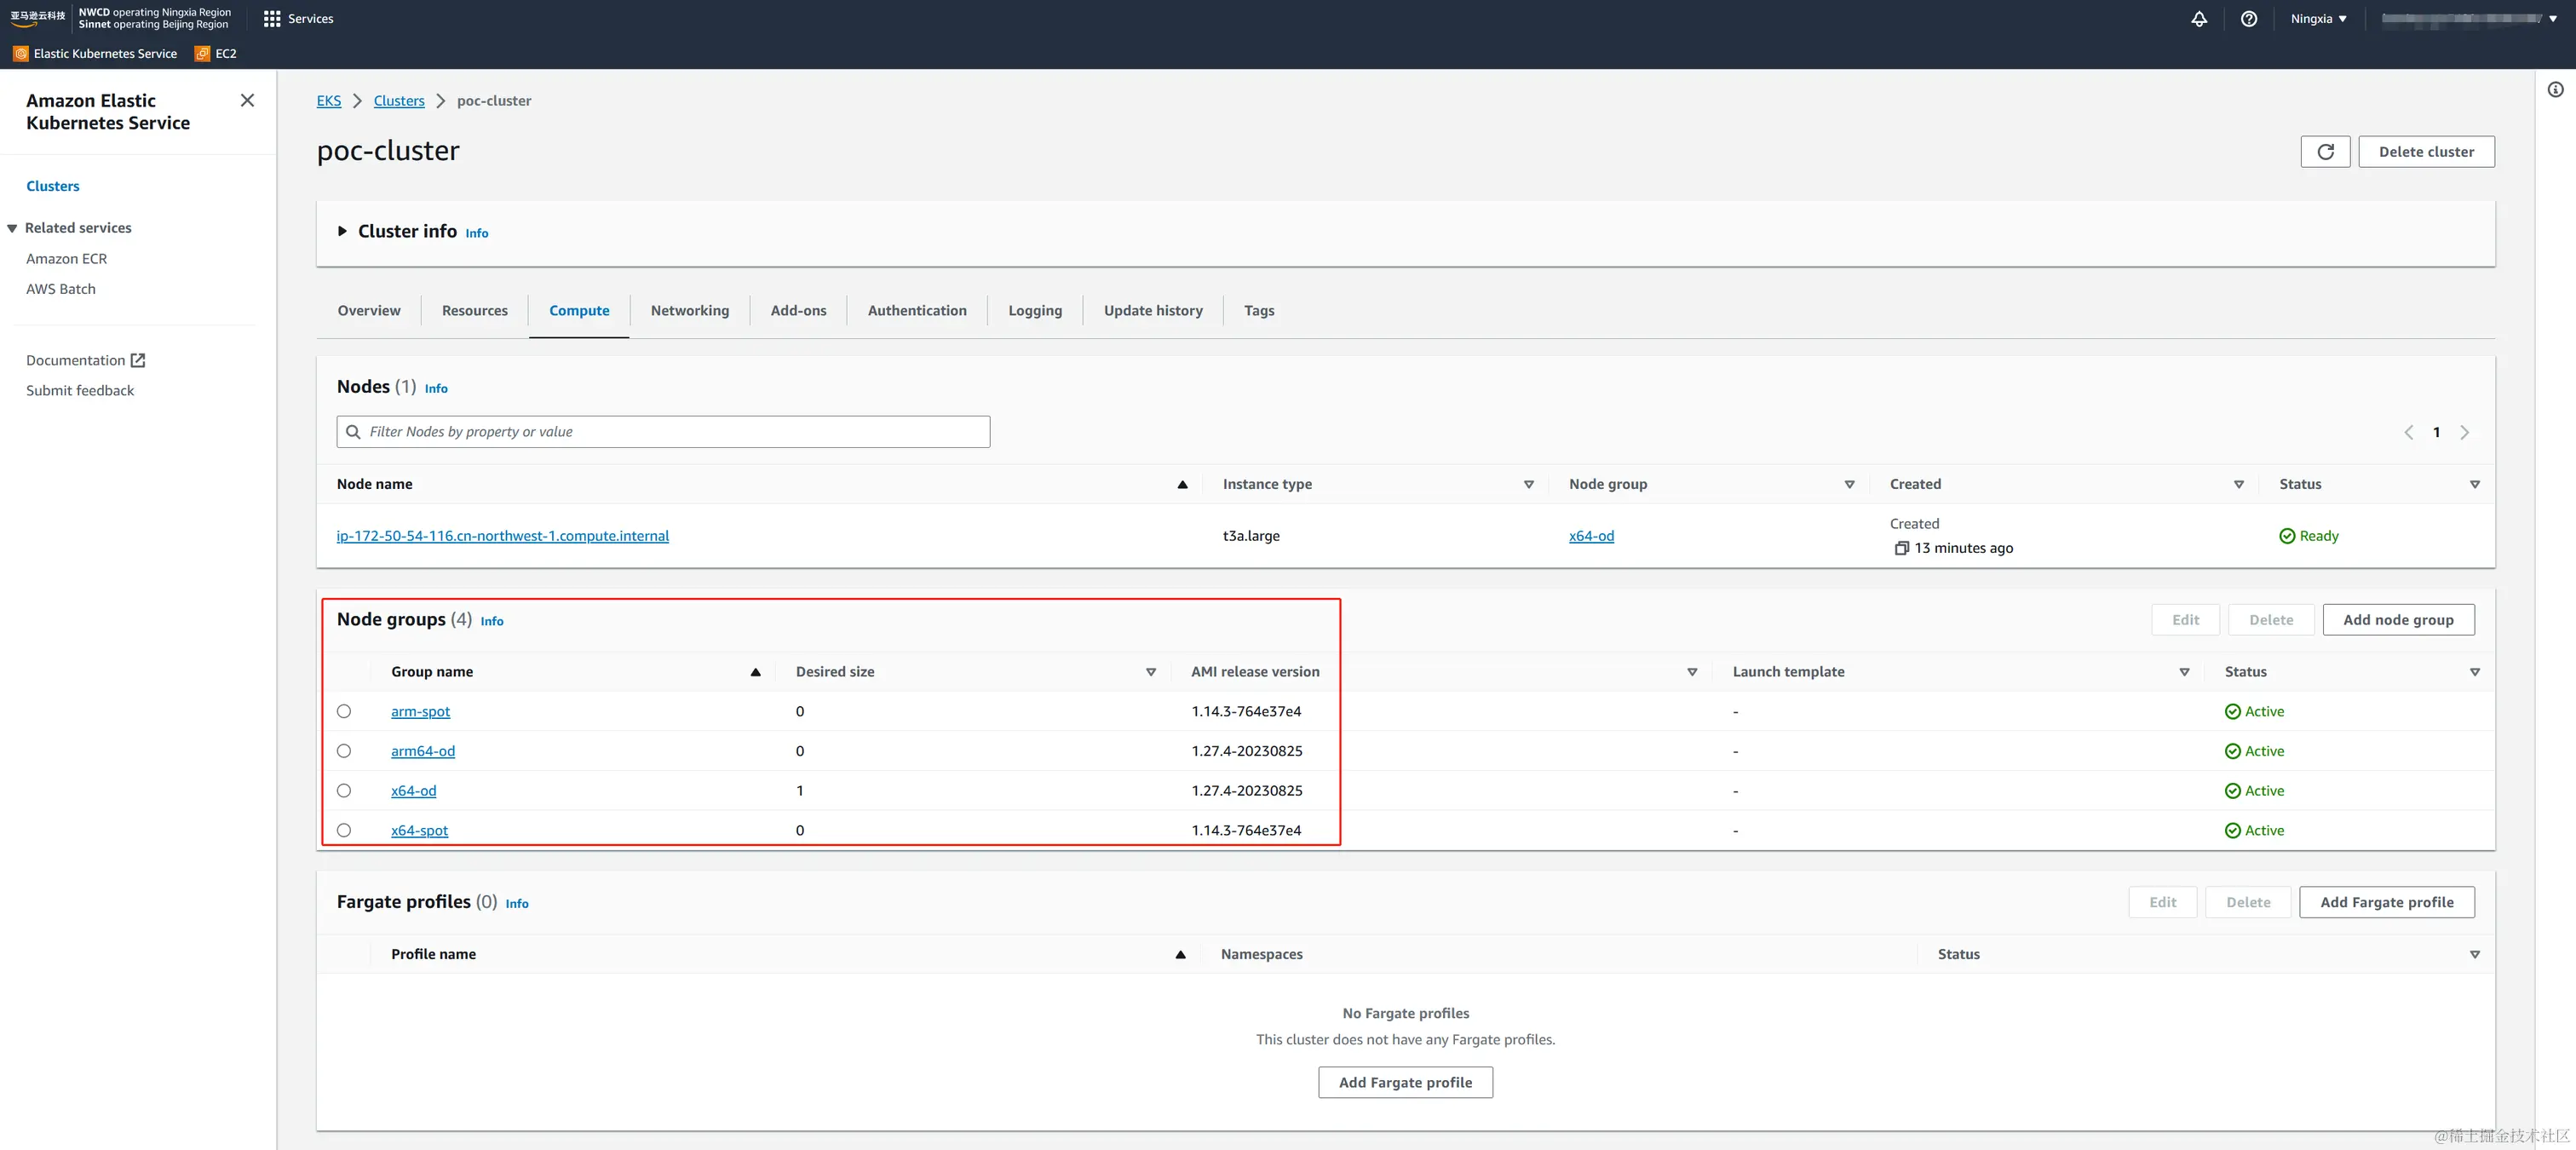Viewport: 2576px width, 1150px height.
Task: Open the Ningxia region dropdown
Action: (2318, 19)
